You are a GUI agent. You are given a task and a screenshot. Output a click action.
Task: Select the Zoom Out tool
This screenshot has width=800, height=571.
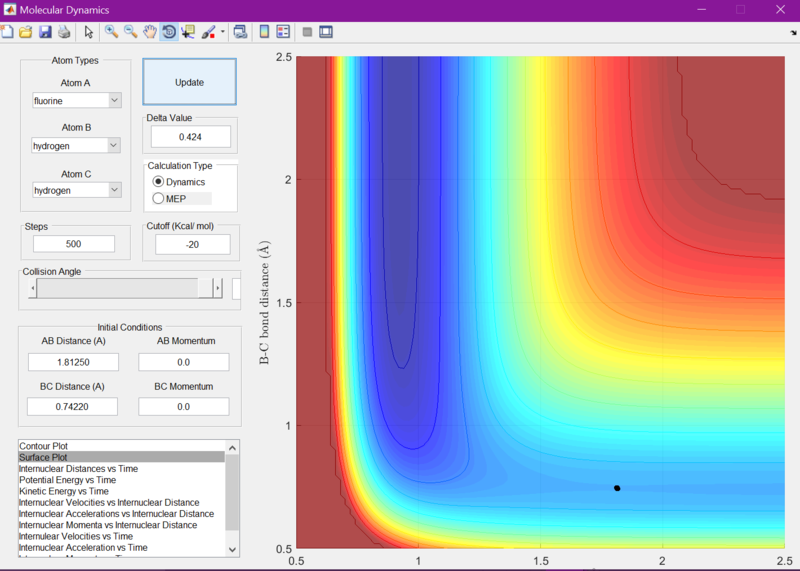pyautogui.click(x=131, y=32)
